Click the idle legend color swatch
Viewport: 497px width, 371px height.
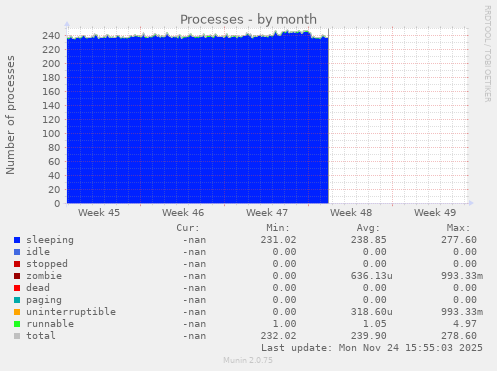pos(17,252)
